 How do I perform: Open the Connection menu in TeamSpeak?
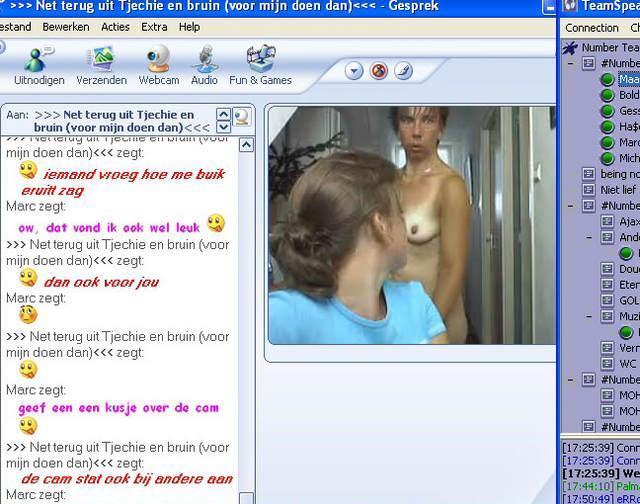click(592, 28)
